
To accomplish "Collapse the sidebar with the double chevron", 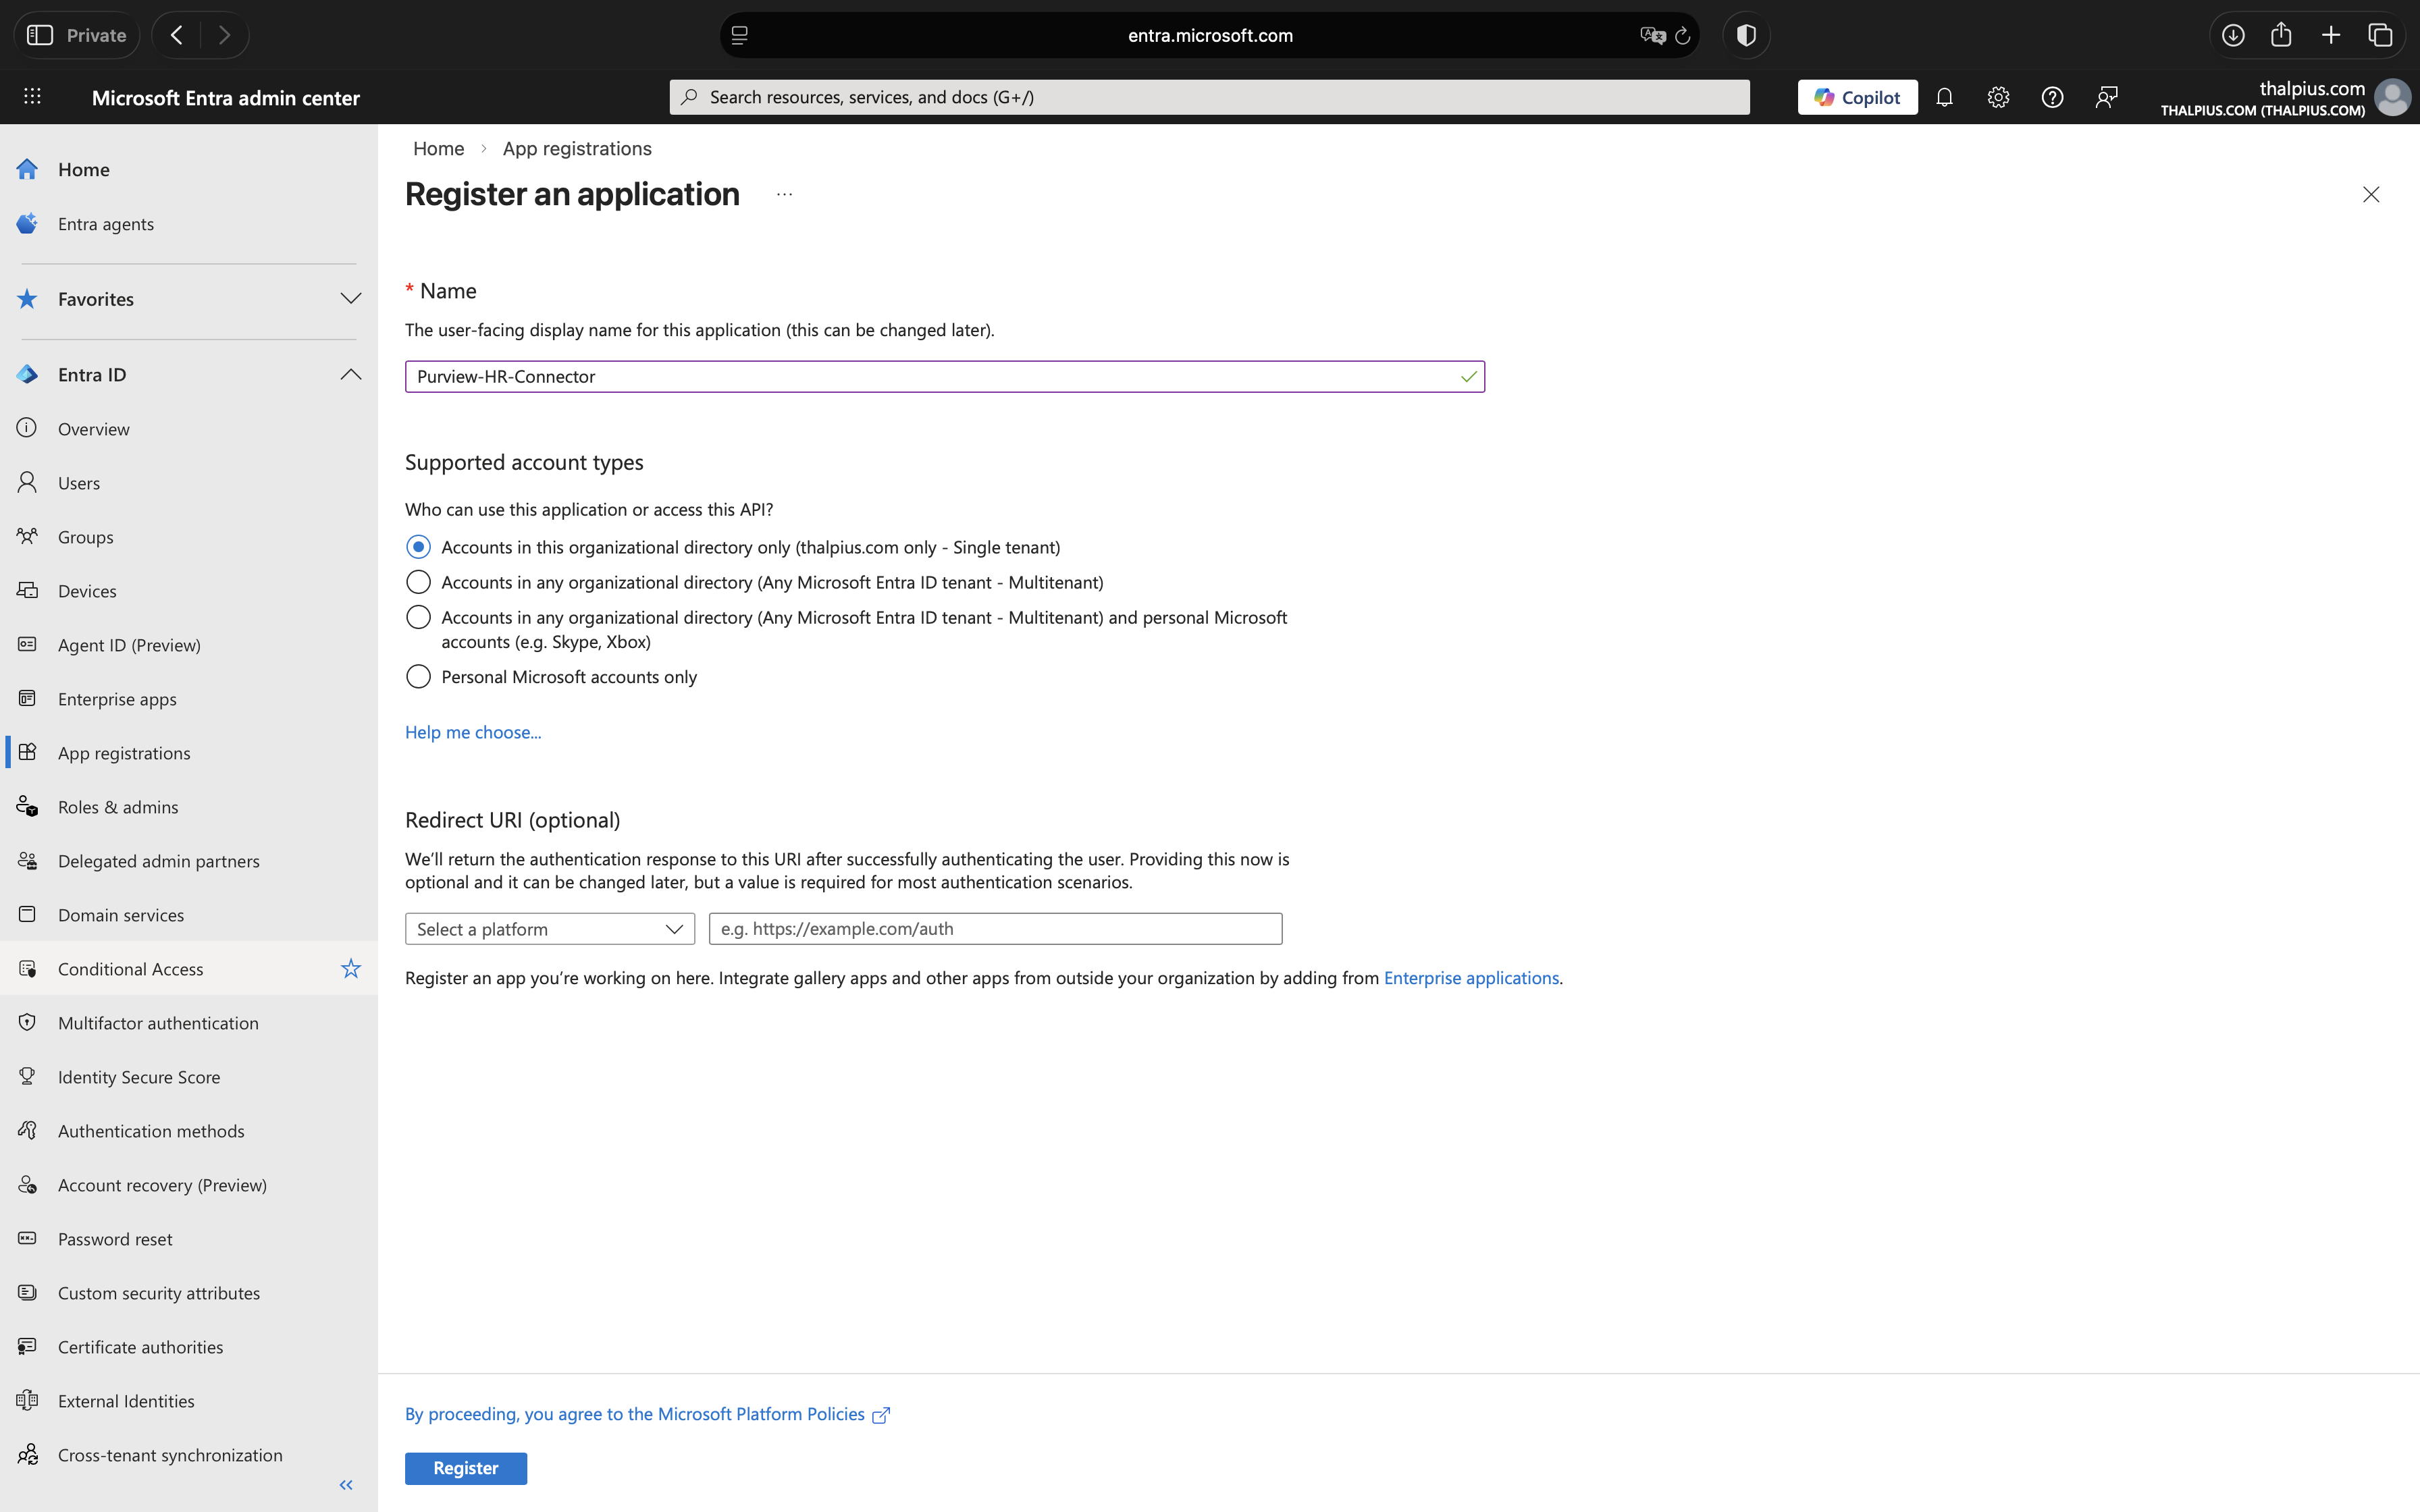I will pos(346,1485).
